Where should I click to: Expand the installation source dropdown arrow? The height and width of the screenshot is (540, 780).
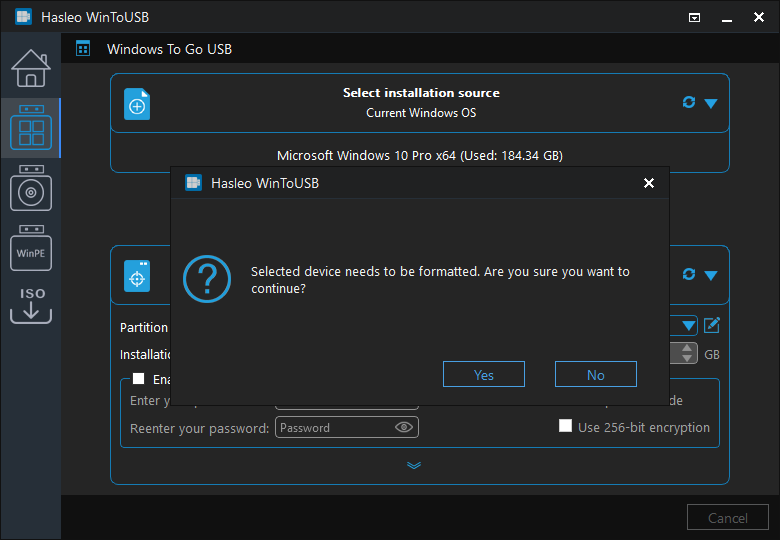(711, 103)
